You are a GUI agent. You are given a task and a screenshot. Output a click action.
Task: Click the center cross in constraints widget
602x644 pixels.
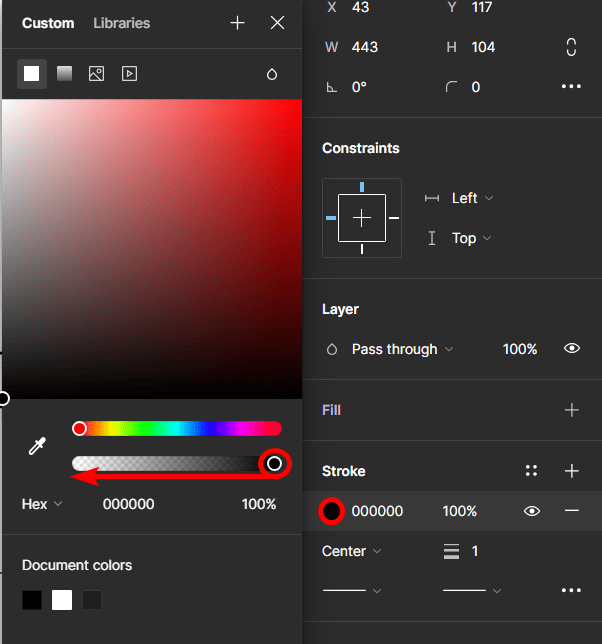click(x=362, y=218)
